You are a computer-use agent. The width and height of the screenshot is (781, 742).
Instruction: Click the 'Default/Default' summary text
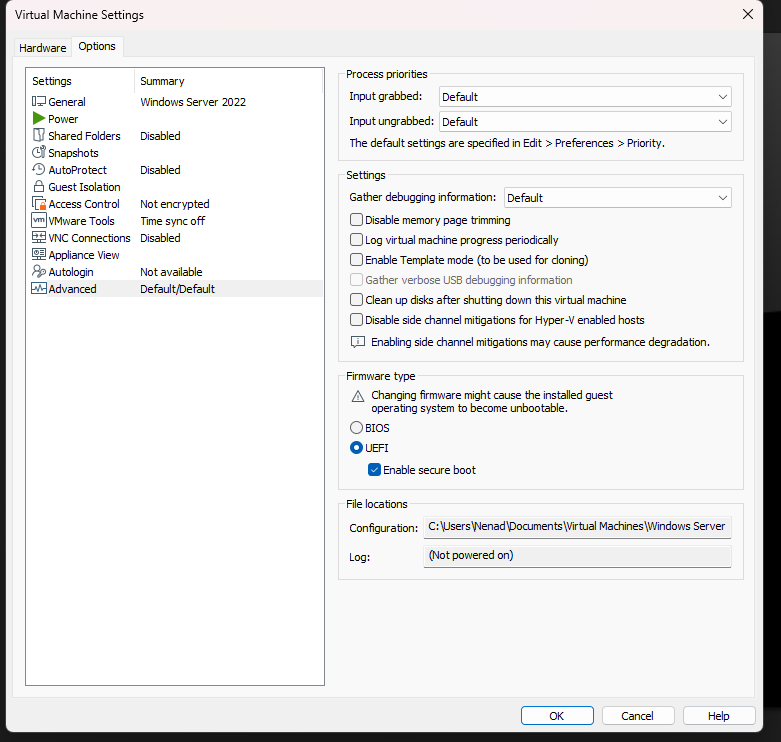(x=177, y=289)
